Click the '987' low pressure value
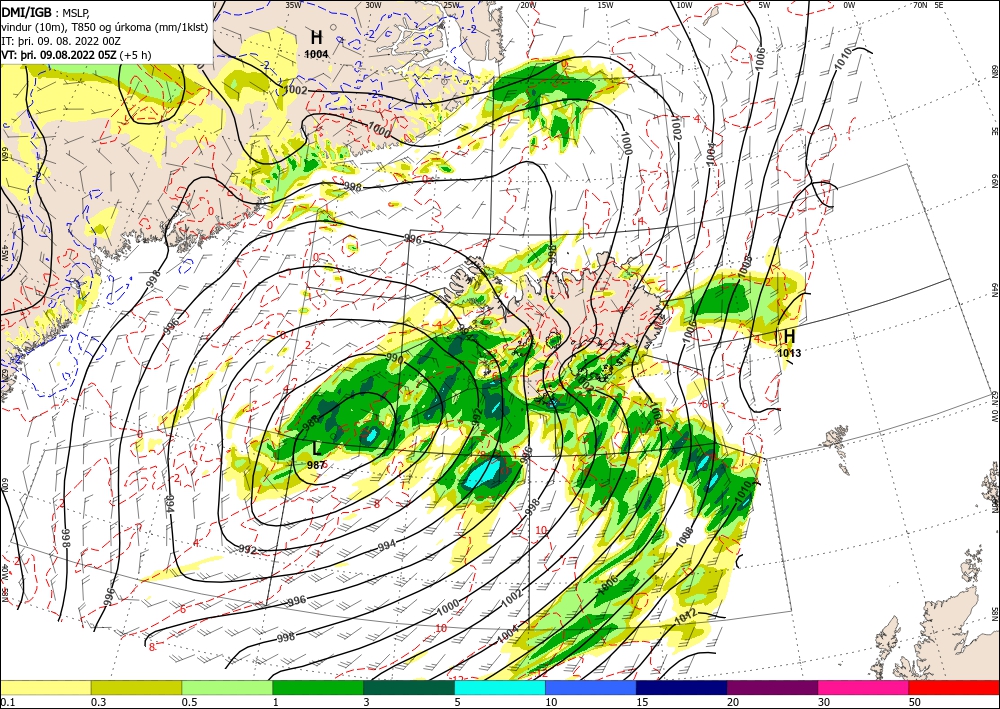This screenshot has height=709, width=1000. 317,465
